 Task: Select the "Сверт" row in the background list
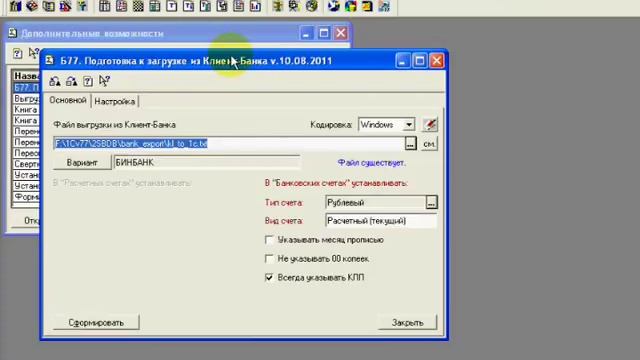[26, 164]
